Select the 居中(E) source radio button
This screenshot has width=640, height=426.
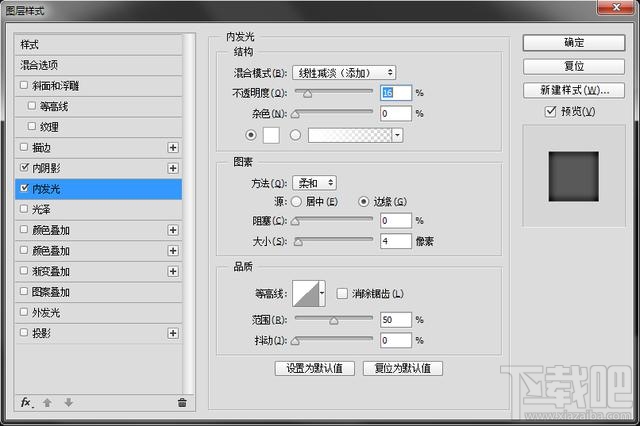click(296, 202)
